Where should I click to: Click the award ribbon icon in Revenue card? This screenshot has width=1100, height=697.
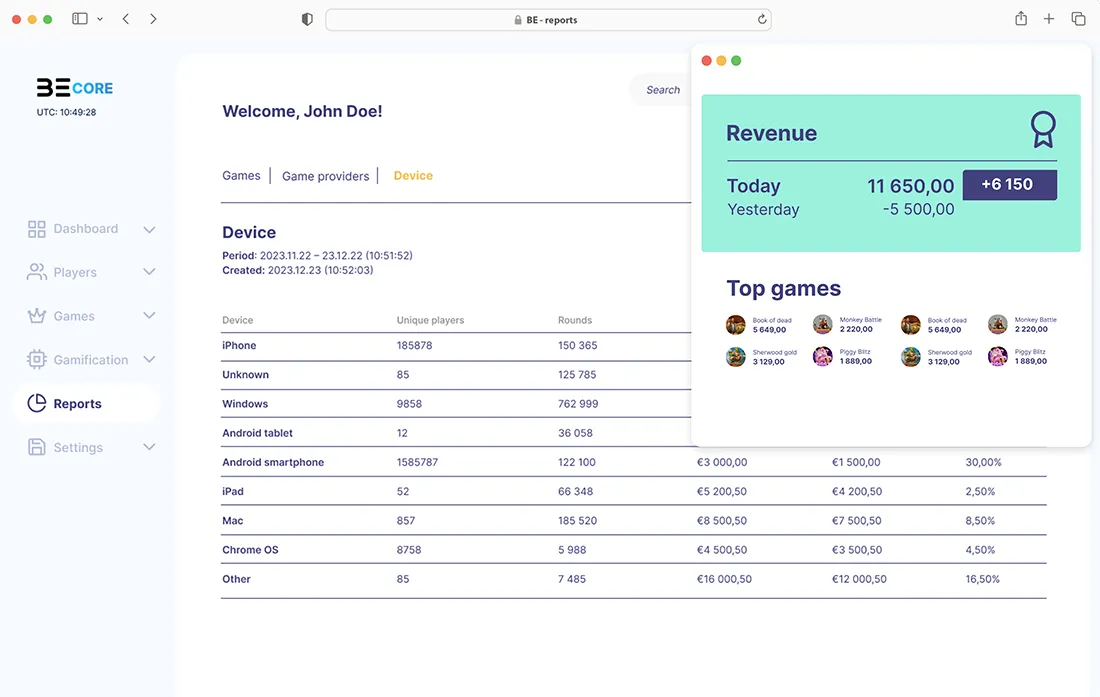pyautogui.click(x=1043, y=130)
